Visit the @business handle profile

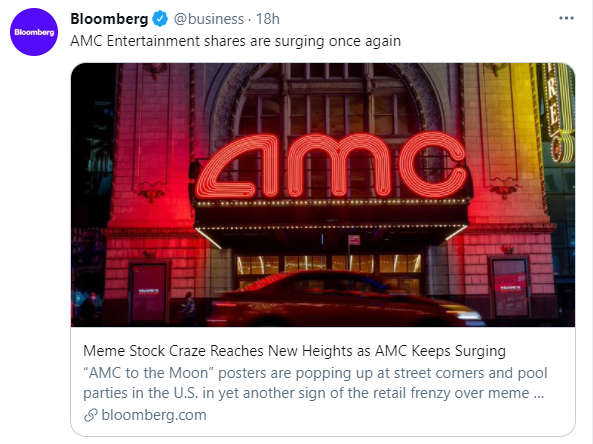208,19
